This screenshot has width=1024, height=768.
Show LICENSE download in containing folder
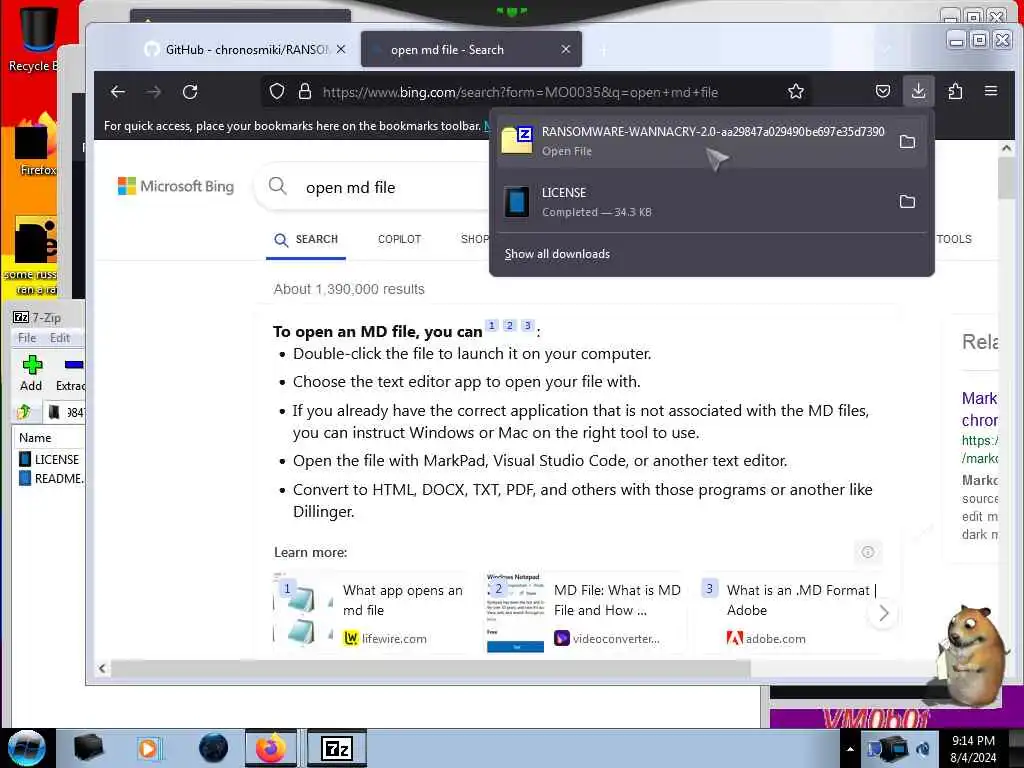(x=907, y=201)
